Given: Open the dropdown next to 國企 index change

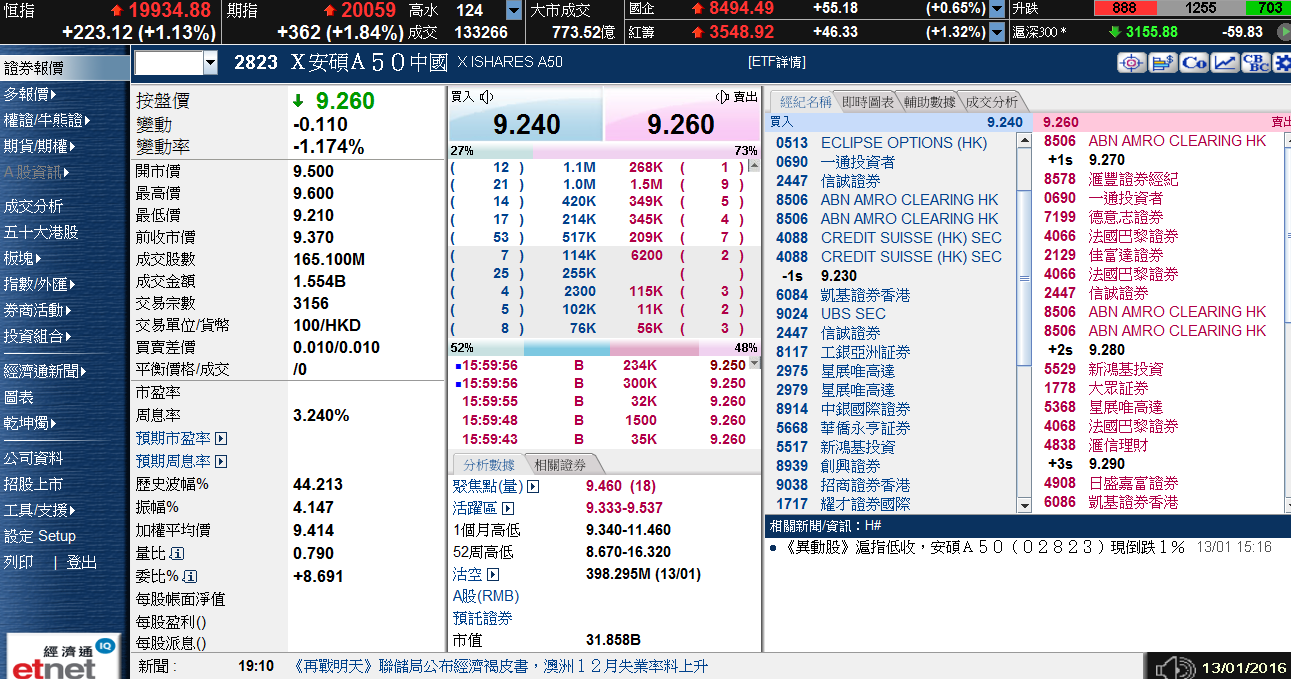Looking at the screenshot, I should pos(997,9).
